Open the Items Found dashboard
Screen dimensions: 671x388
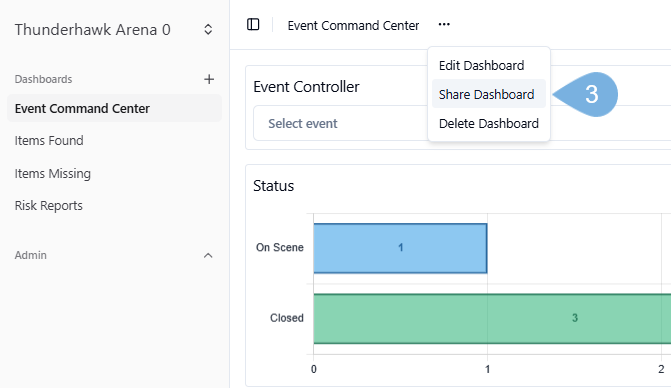point(49,141)
